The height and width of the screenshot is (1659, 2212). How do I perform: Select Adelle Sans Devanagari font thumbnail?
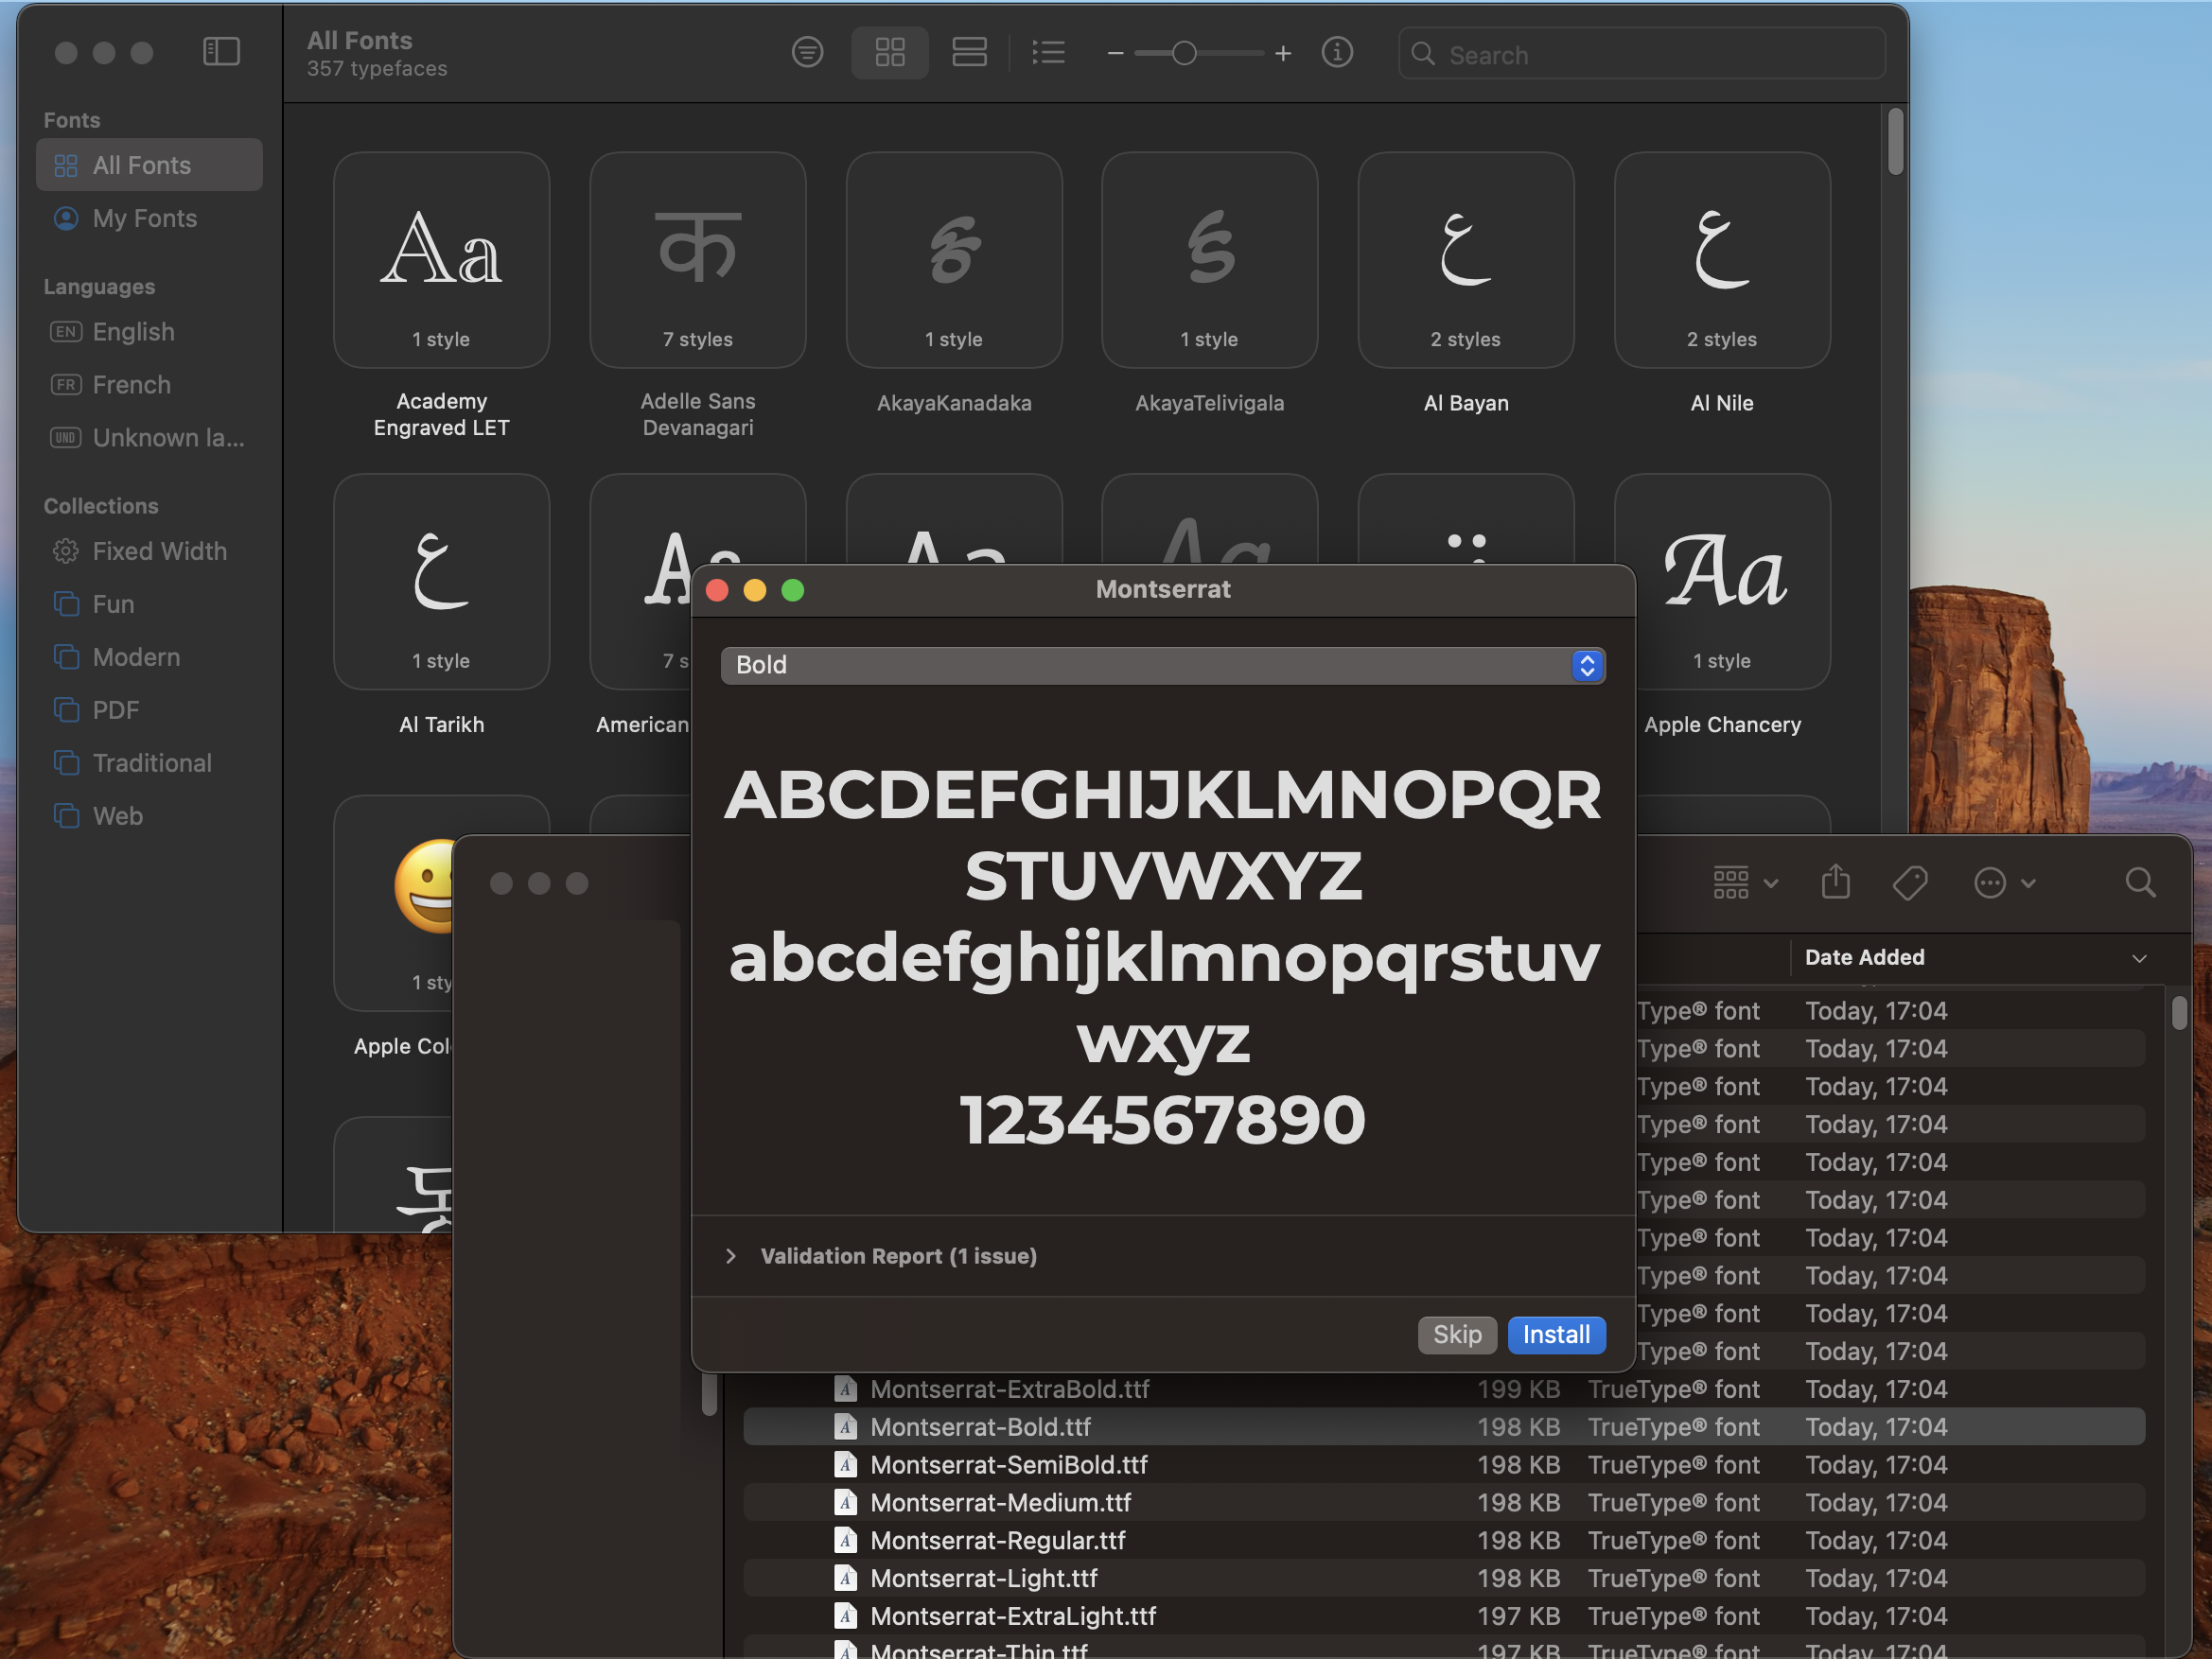pyautogui.click(x=698, y=260)
